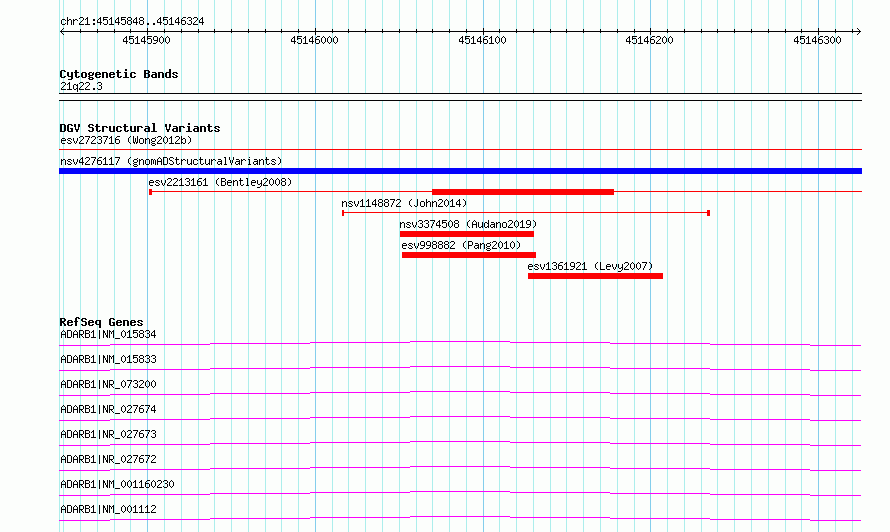
Task: Click ruler position 45145900
Action: click(x=146, y=40)
